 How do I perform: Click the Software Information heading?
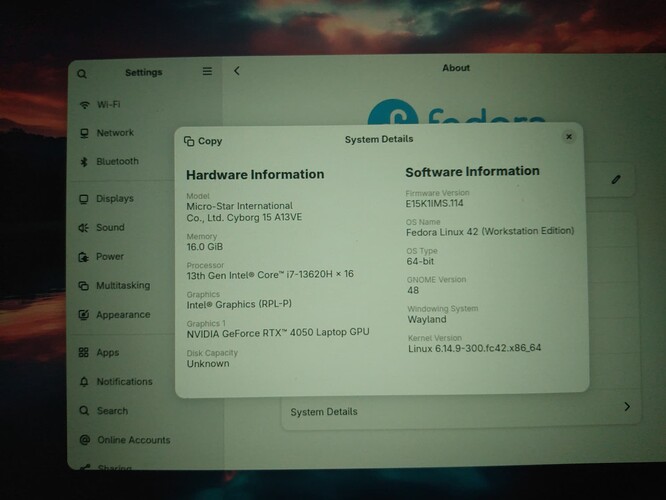(x=472, y=172)
